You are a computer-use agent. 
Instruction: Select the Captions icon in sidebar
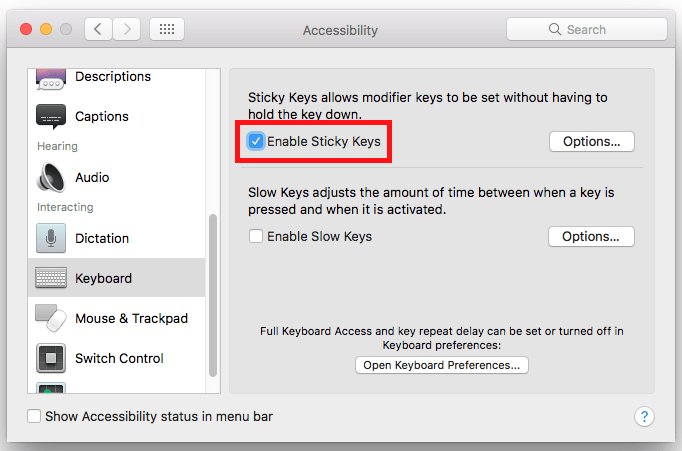(51, 117)
